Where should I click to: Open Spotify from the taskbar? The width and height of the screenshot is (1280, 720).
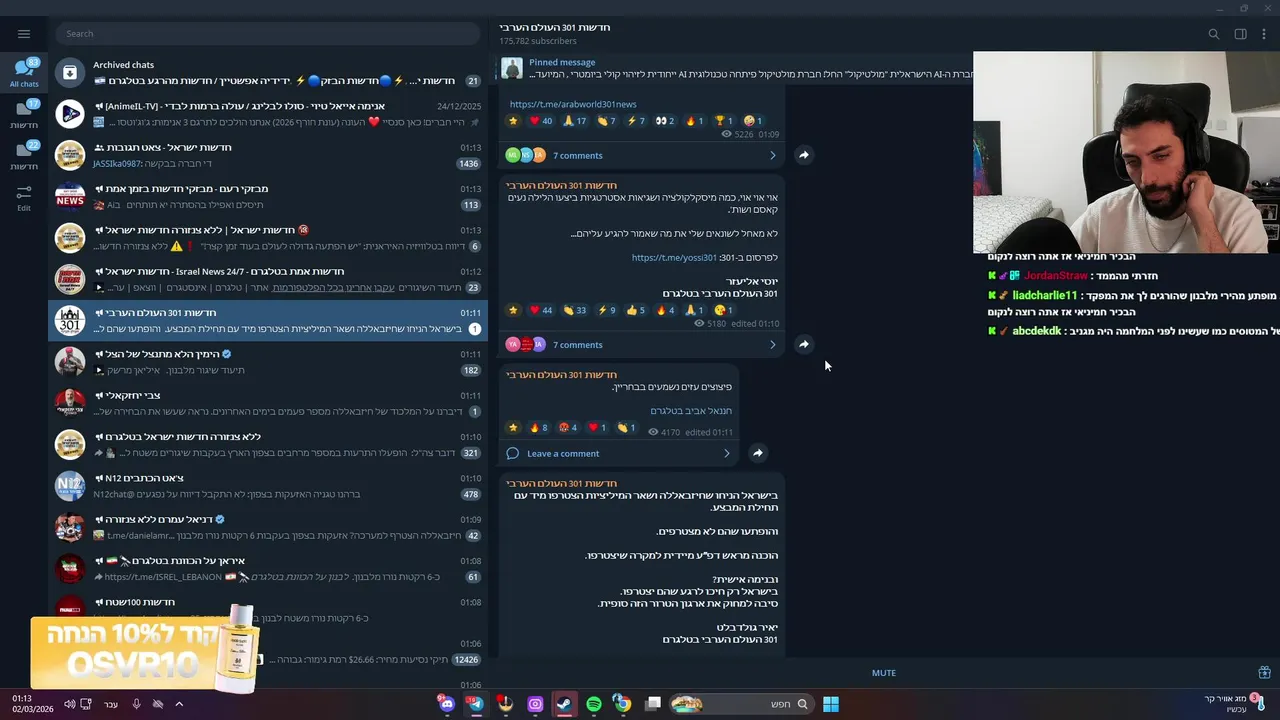coord(594,704)
